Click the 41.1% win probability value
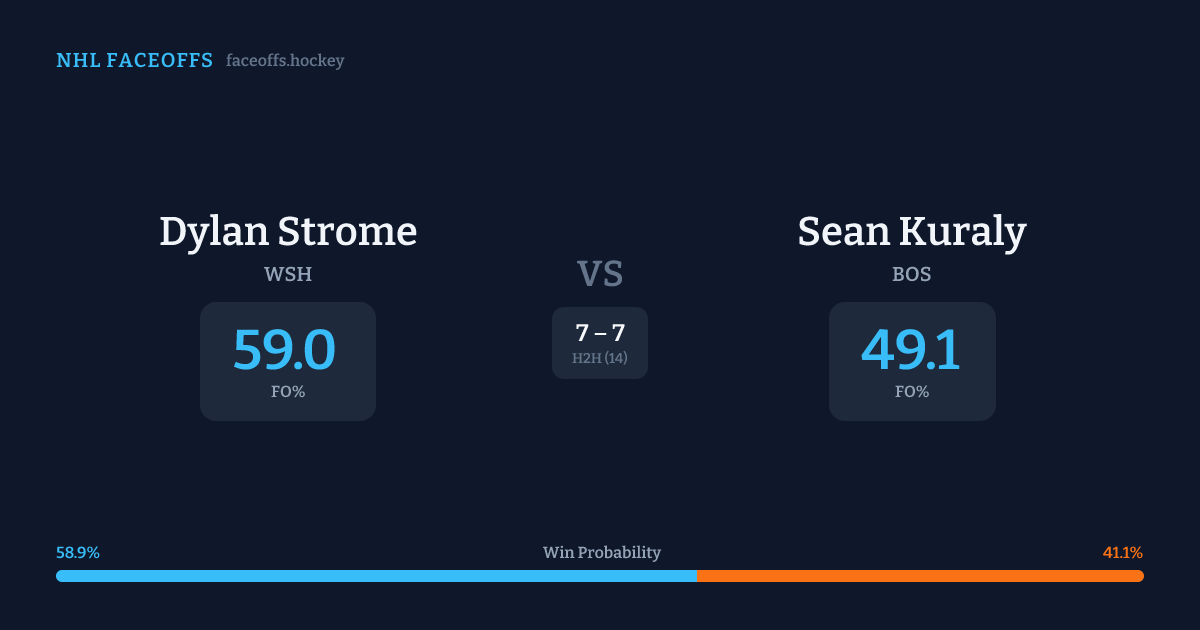This screenshot has width=1200, height=630. pos(1123,553)
